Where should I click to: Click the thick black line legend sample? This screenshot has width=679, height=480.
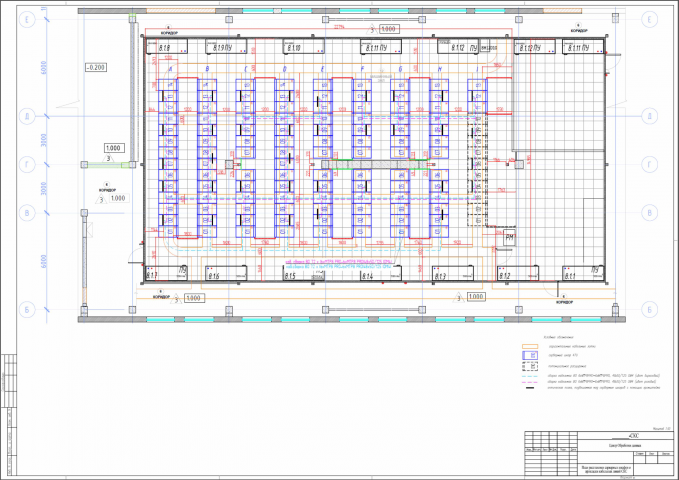(x=529, y=388)
